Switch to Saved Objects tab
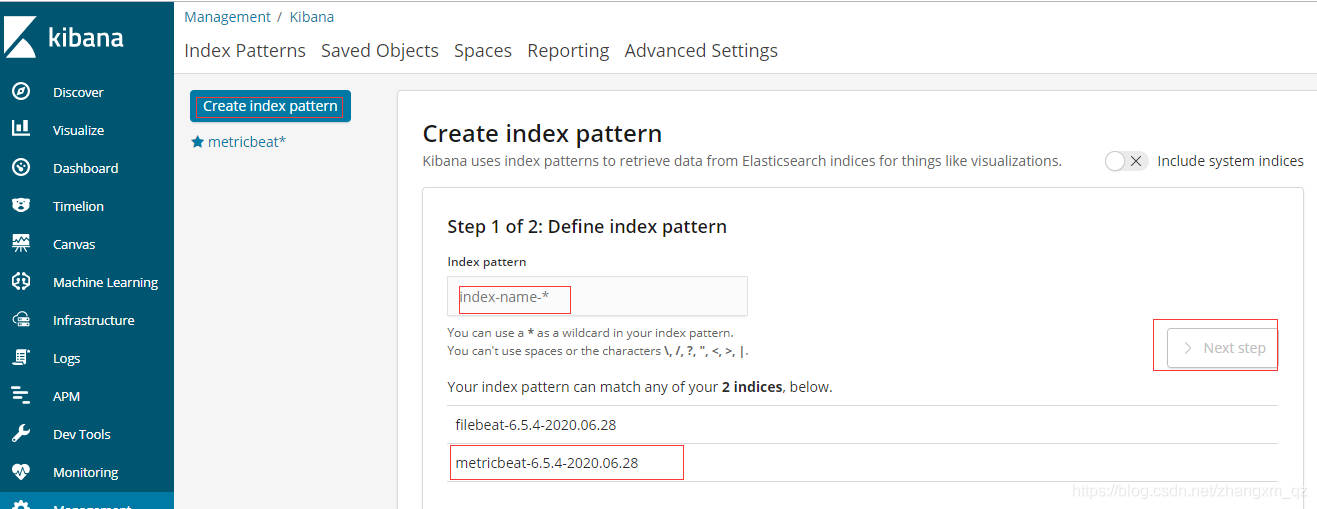The height and width of the screenshot is (509, 1317). 380,51
